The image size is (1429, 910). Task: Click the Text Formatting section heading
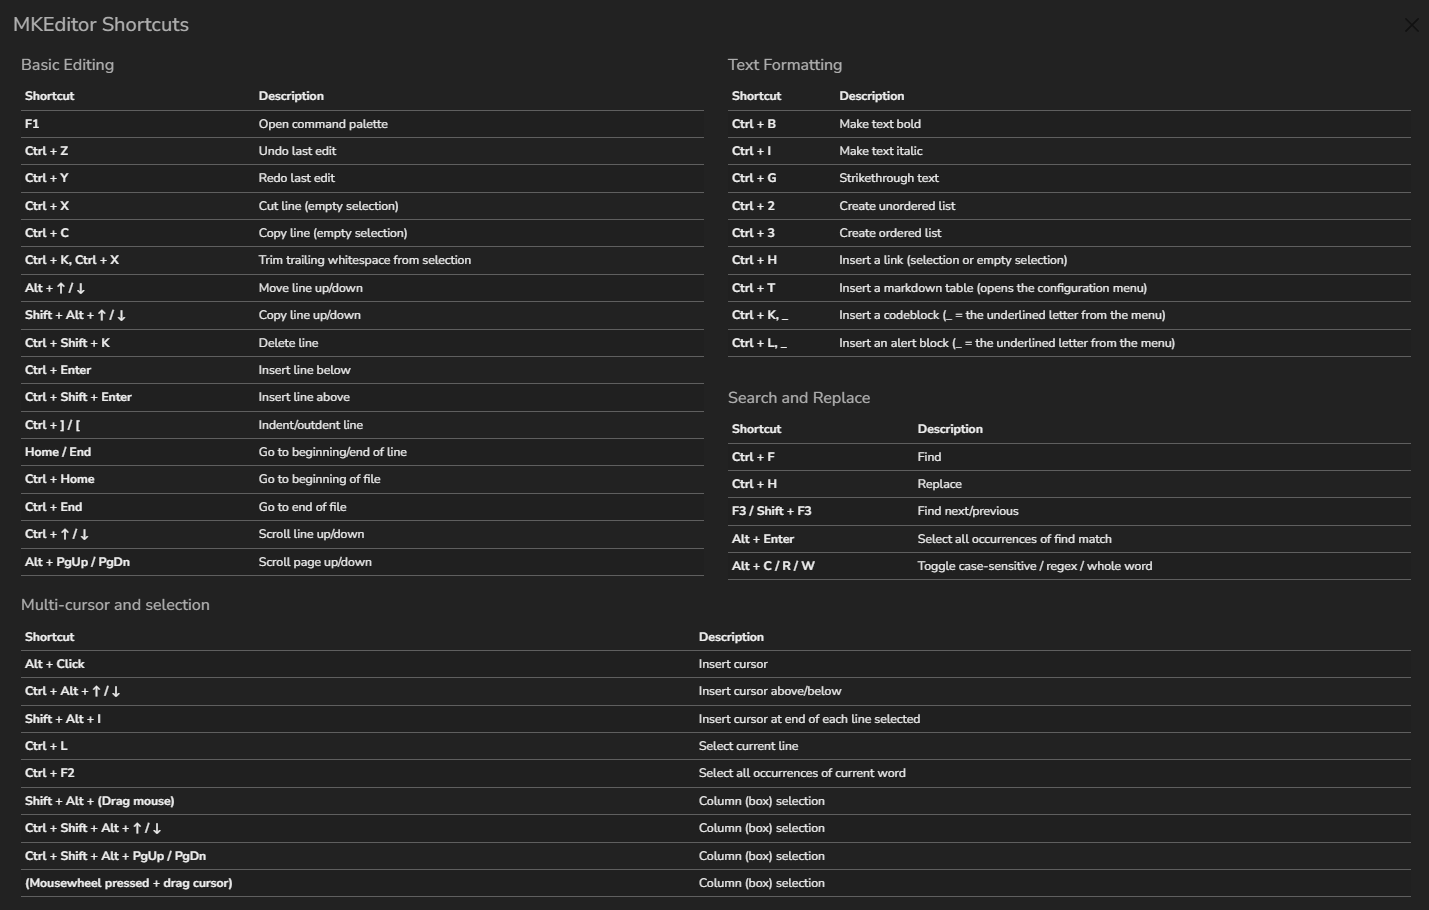tap(784, 65)
